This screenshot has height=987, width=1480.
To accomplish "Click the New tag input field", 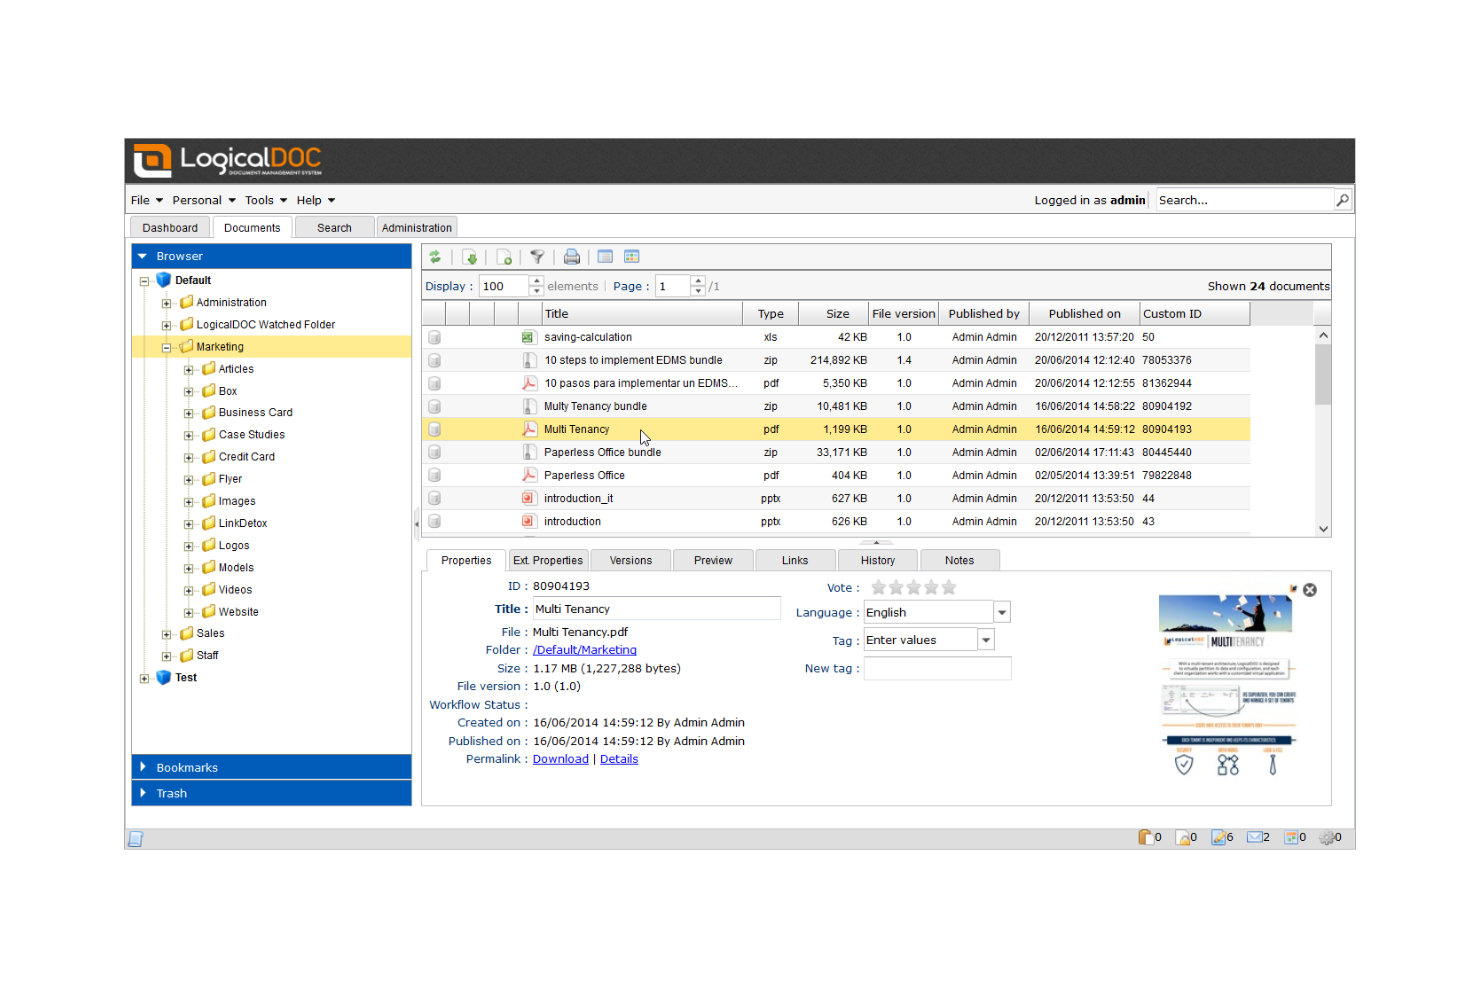I will tap(938, 668).
